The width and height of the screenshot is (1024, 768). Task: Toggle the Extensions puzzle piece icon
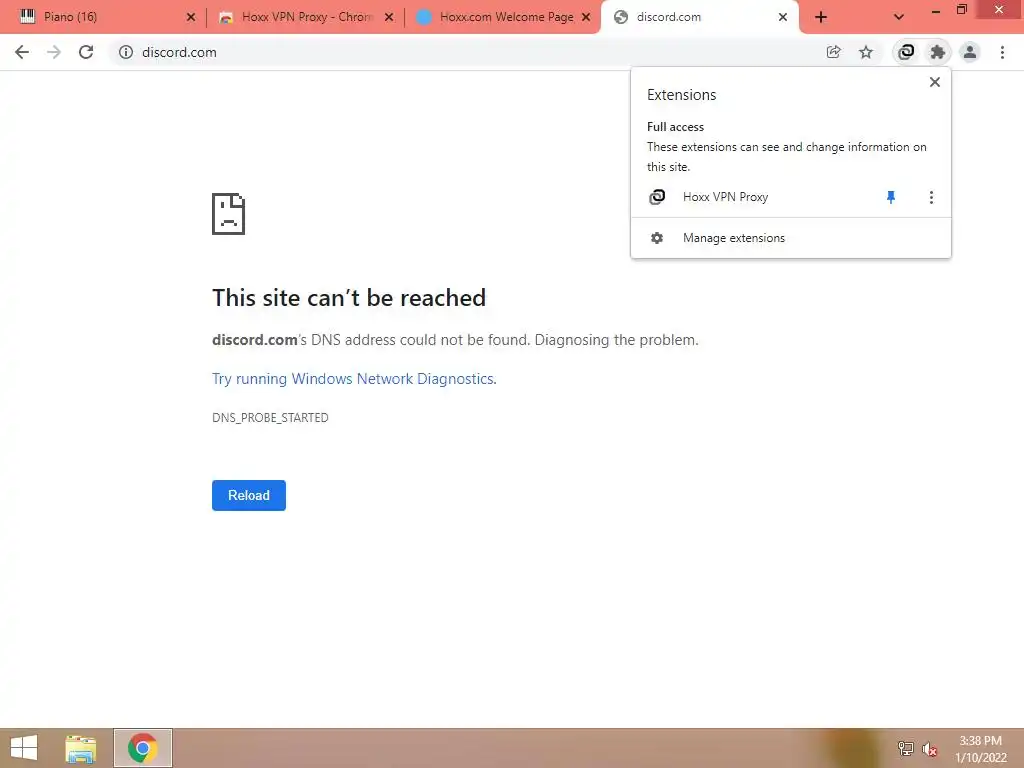938,52
